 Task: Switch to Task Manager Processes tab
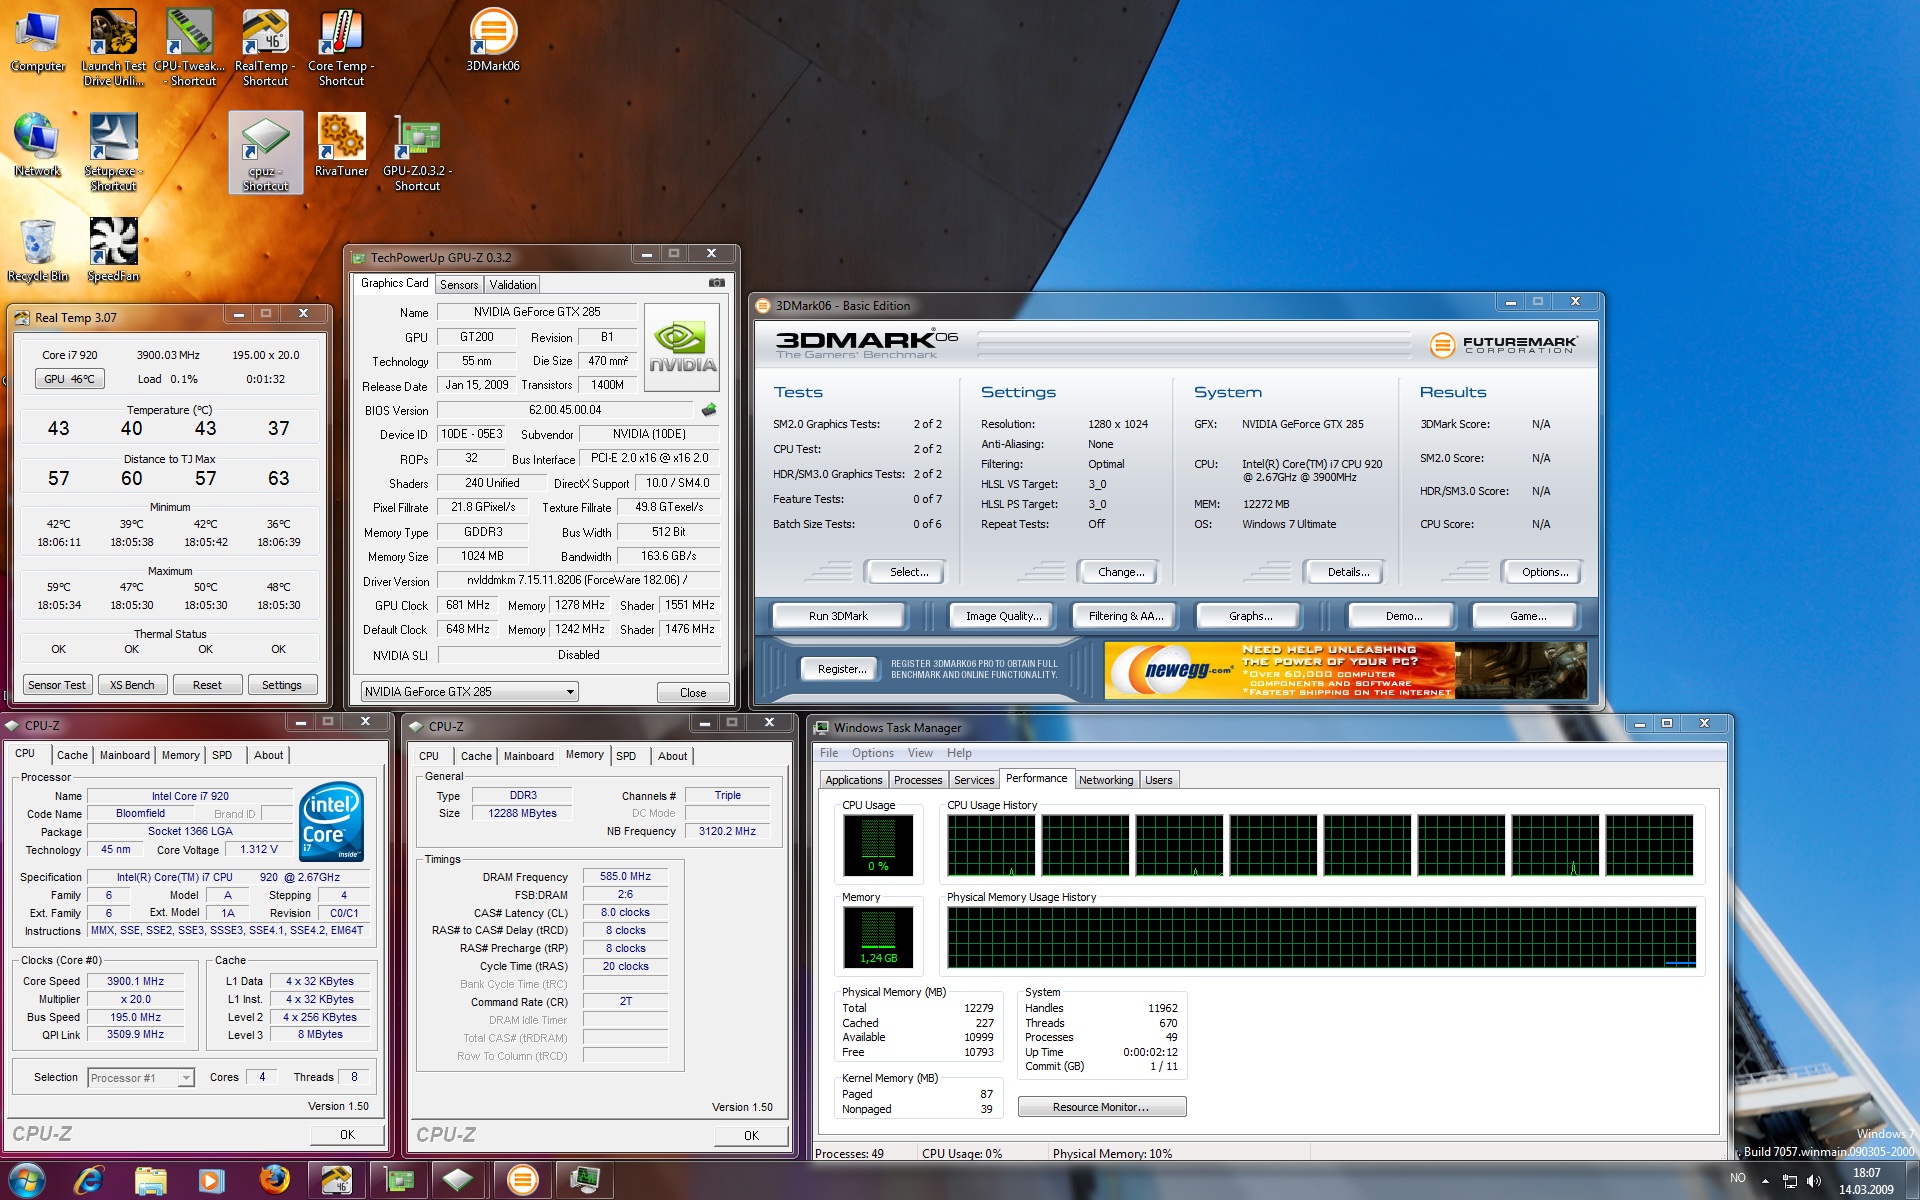pyautogui.click(x=918, y=780)
